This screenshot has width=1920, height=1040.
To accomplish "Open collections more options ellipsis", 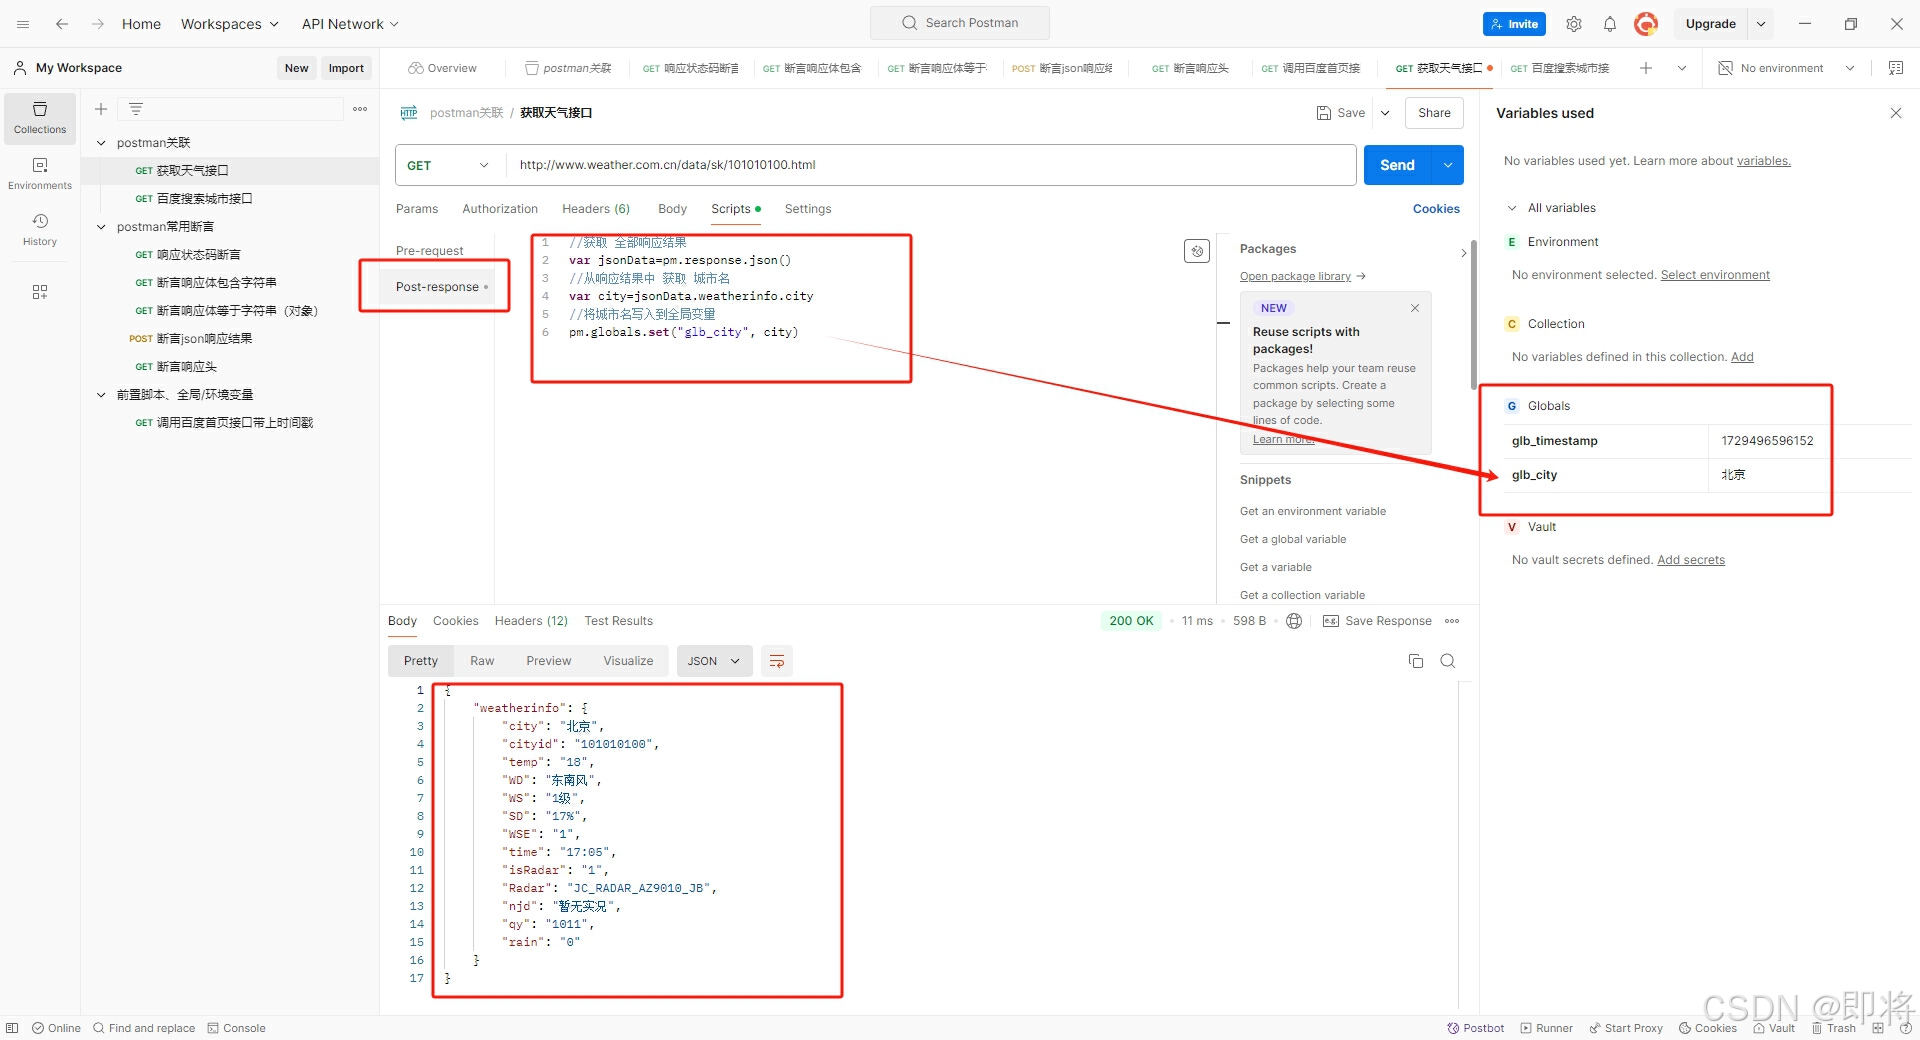I will pos(360,109).
